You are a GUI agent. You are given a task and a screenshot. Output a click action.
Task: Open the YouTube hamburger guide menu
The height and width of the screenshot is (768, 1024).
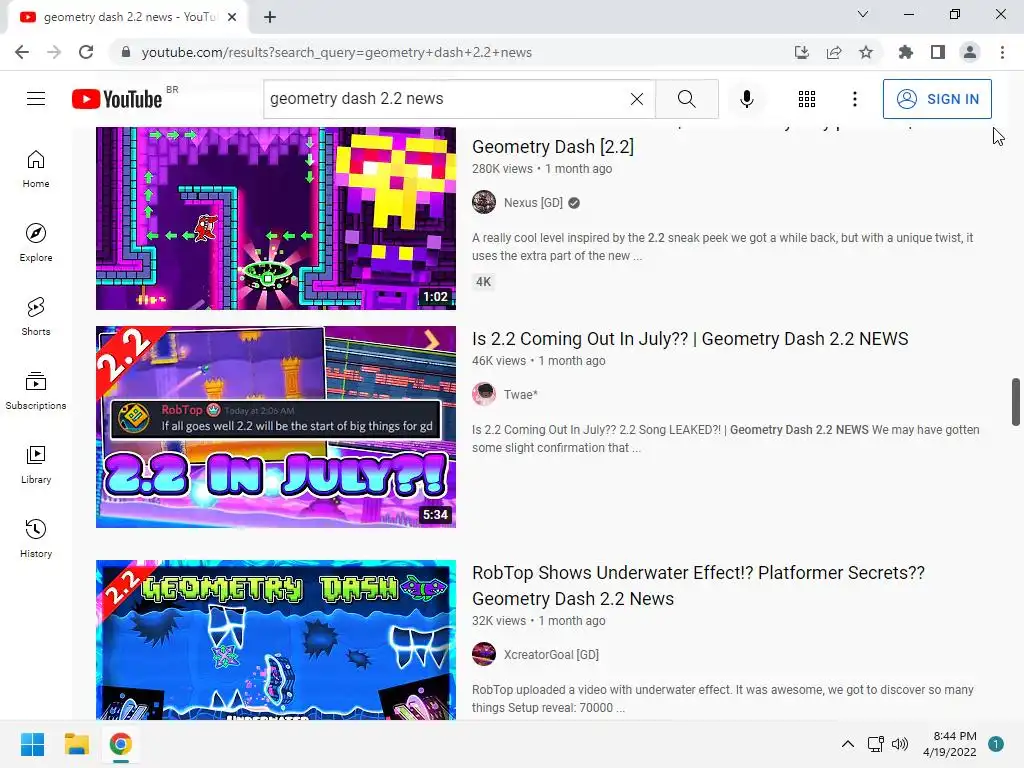click(36, 99)
